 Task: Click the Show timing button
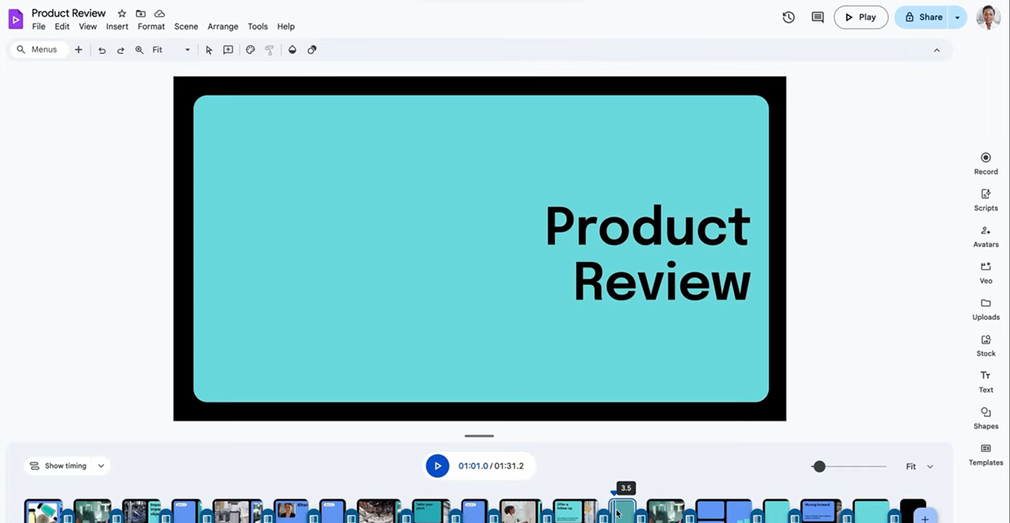58,466
